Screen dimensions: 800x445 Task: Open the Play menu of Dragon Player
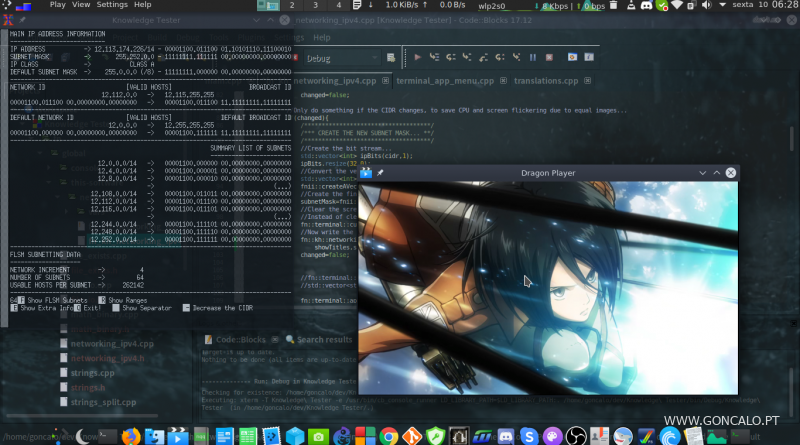click(x=57, y=5)
